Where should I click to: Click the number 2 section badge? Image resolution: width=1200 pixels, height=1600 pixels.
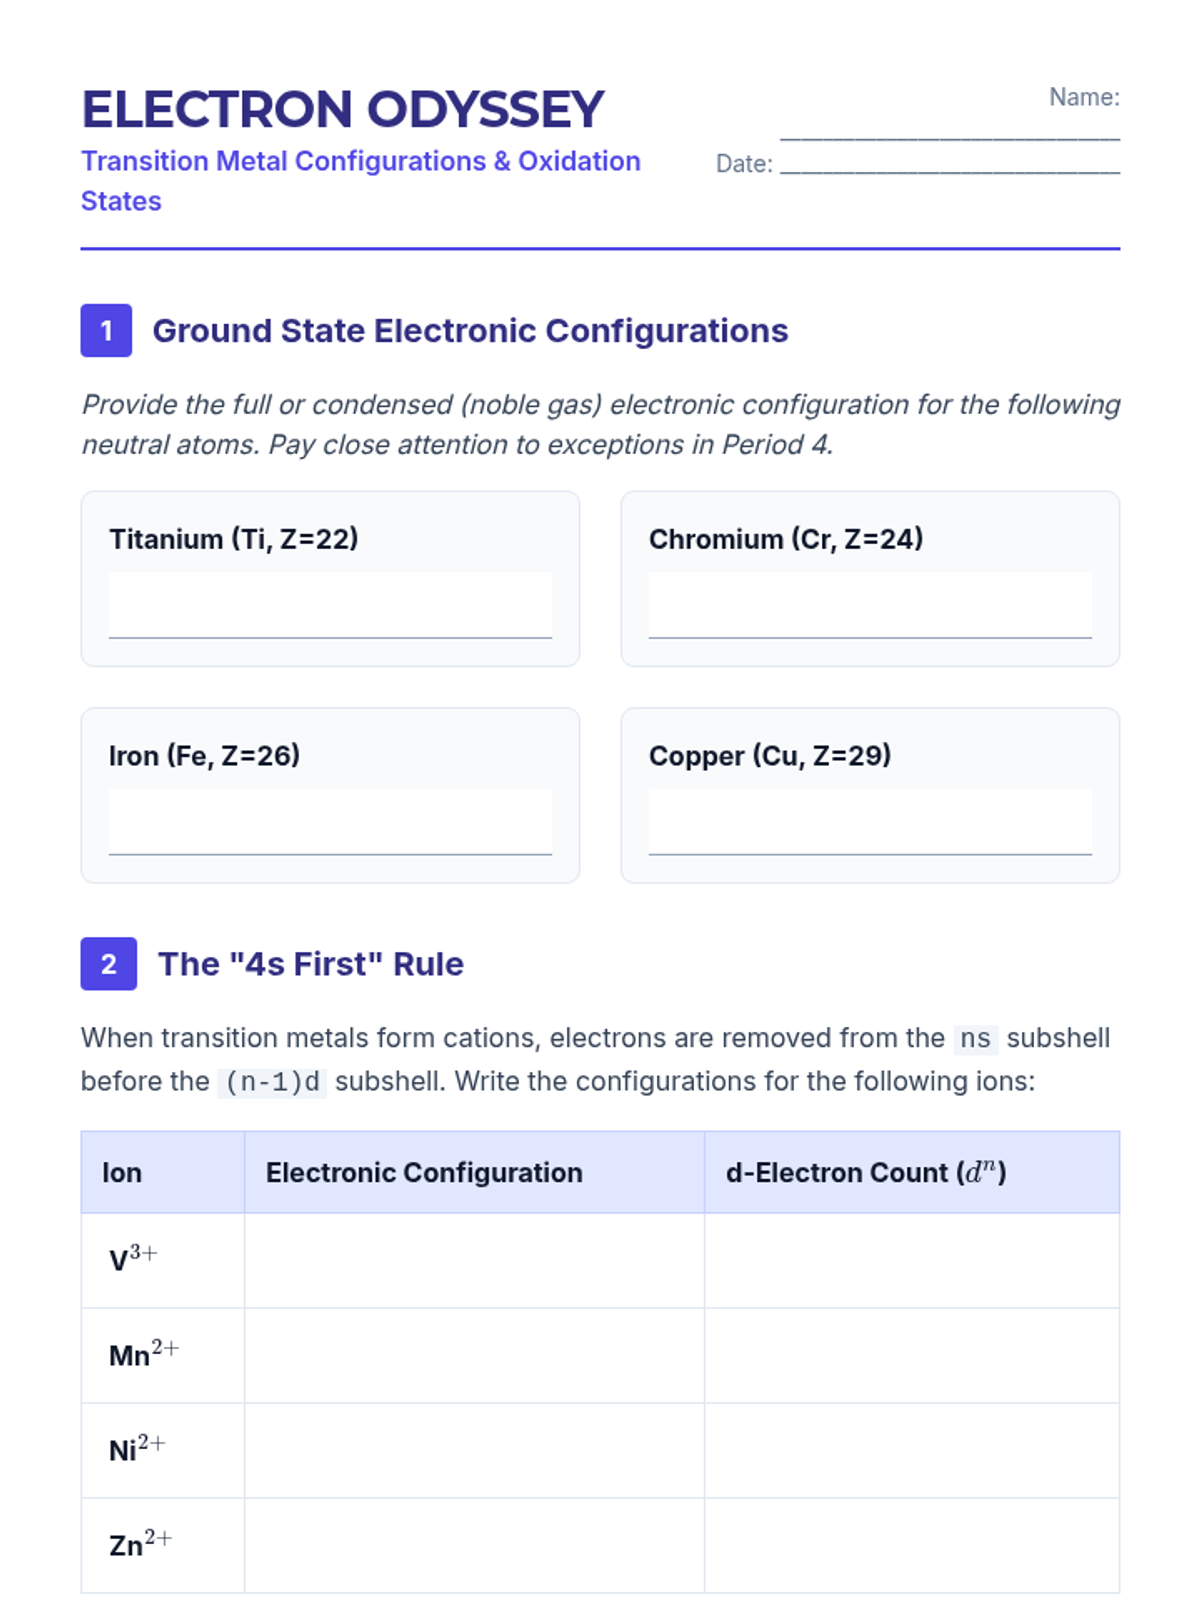(108, 964)
